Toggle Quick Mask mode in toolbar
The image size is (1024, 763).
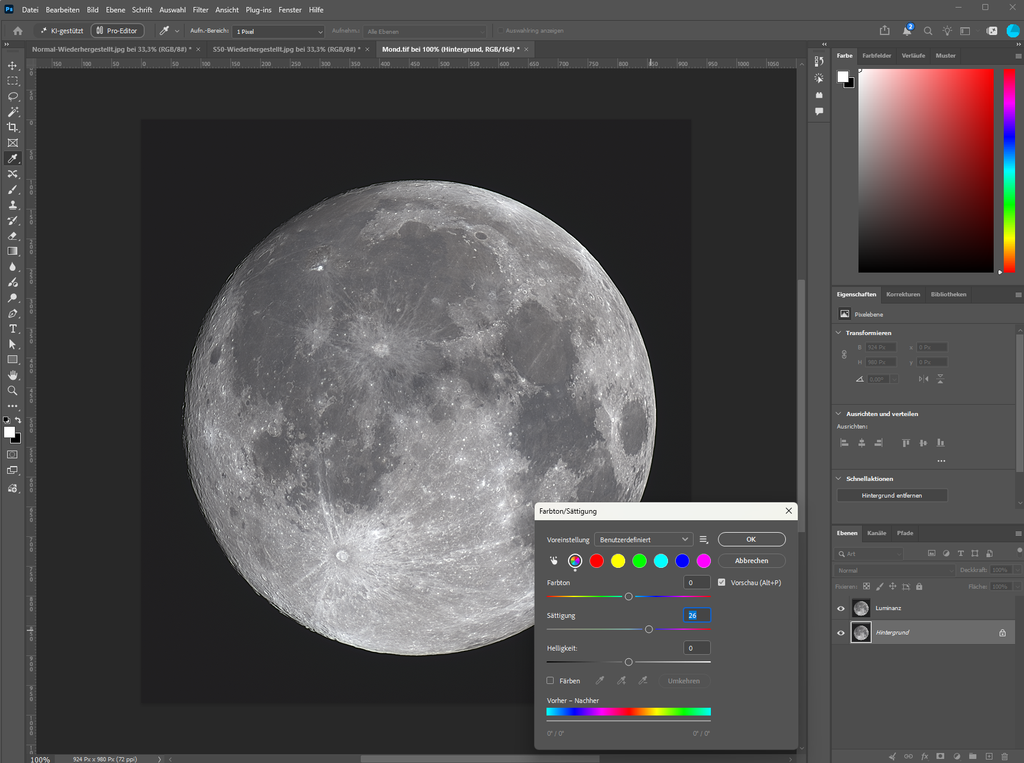click(12, 454)
